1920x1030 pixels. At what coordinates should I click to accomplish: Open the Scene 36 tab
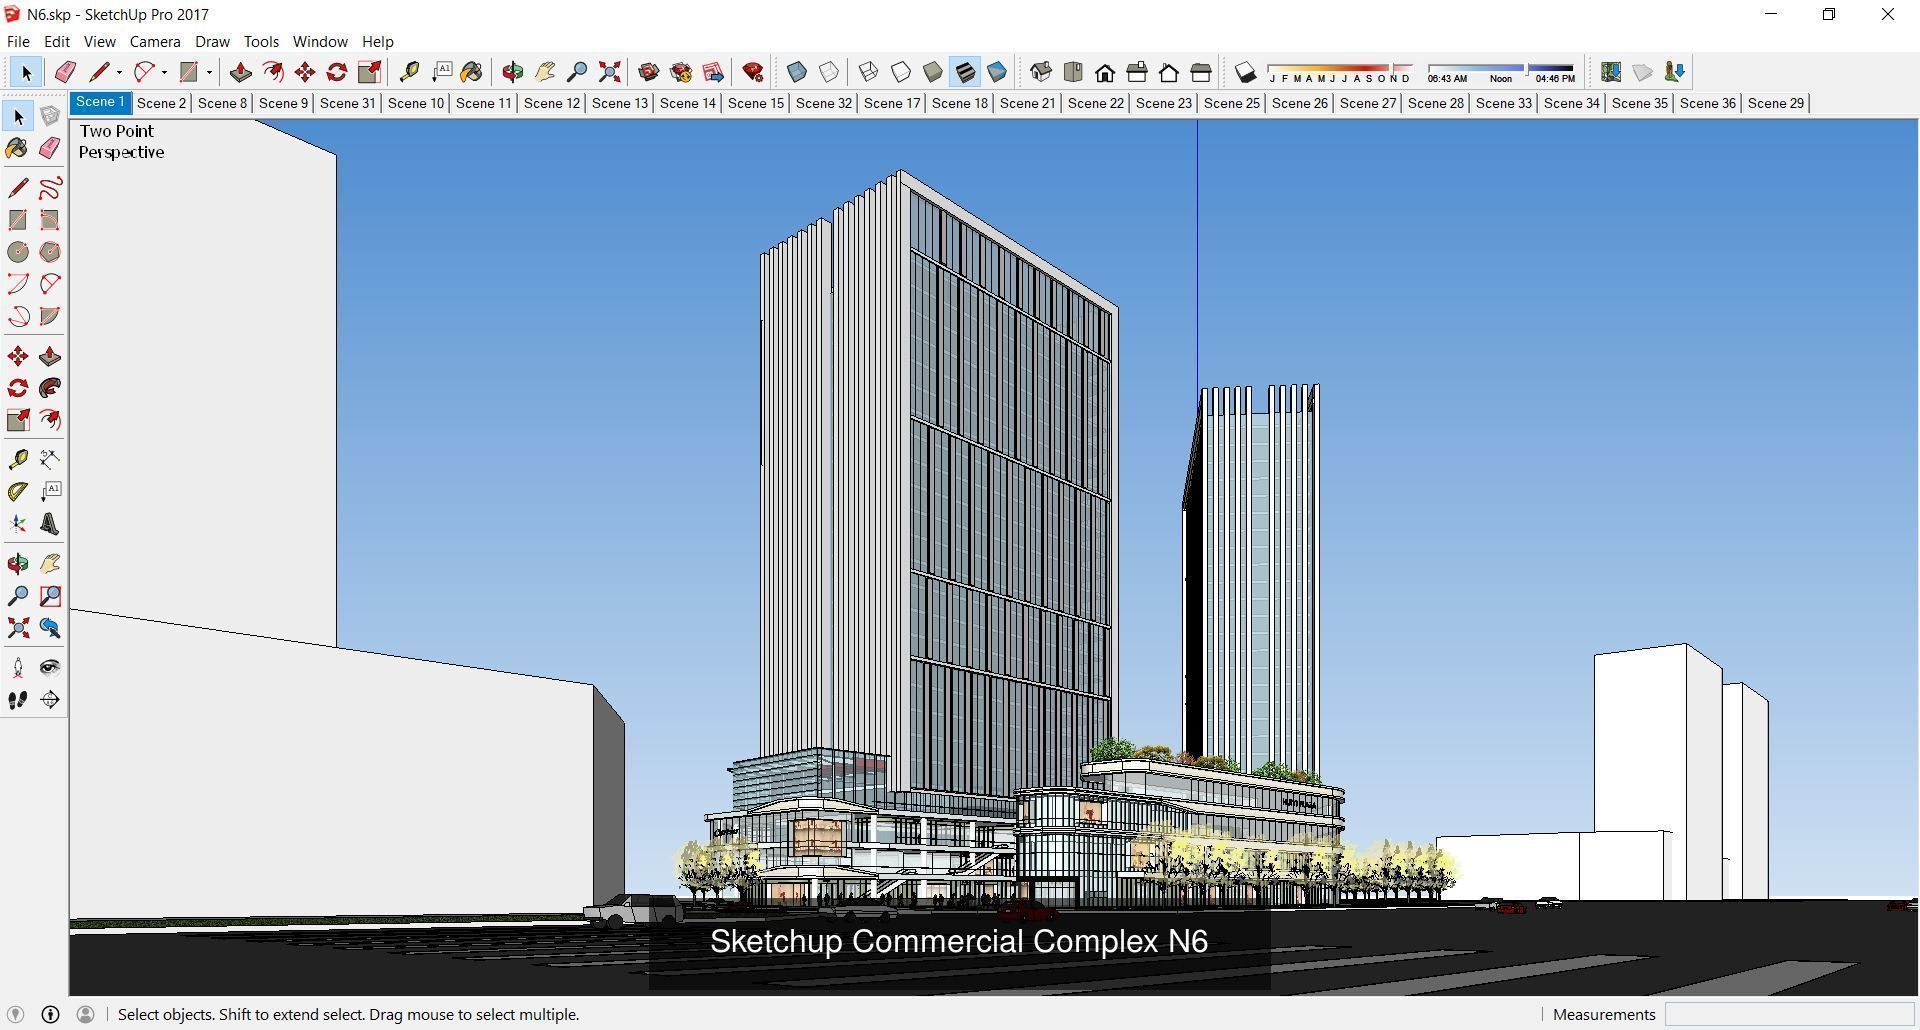tap(1707, 103)
